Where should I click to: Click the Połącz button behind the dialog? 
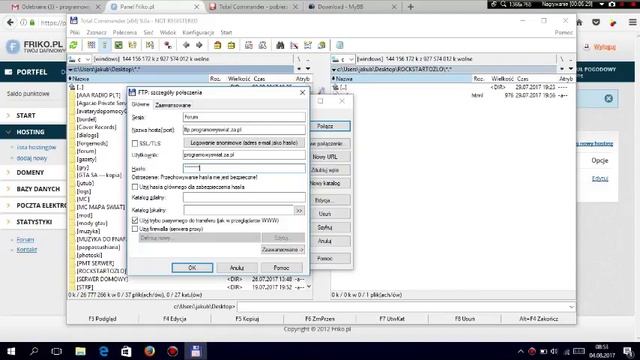point(329,126)
